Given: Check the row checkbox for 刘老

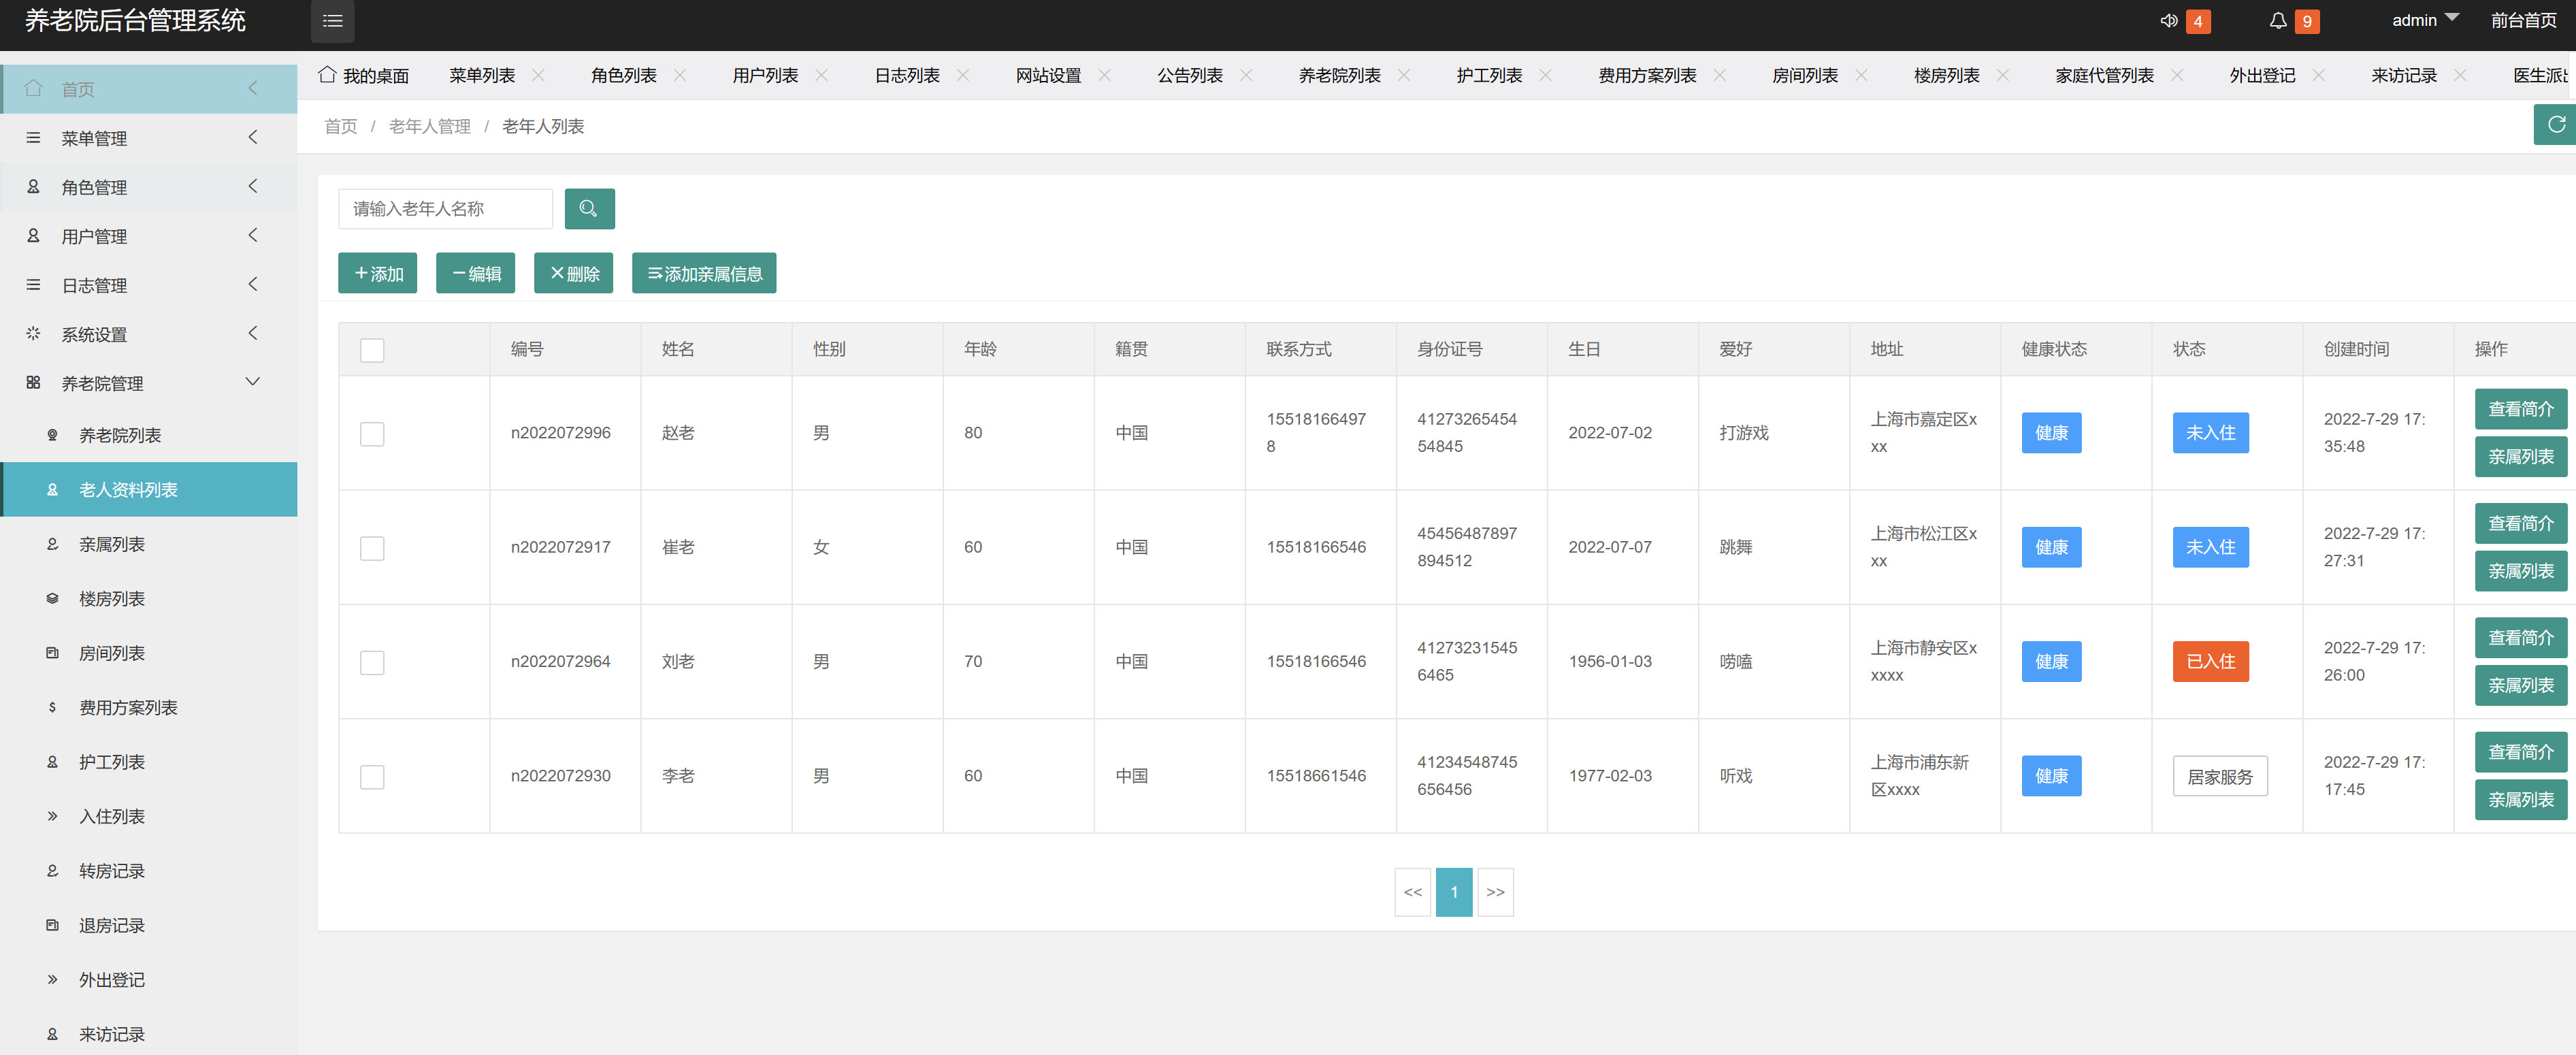Looking at the screenshot, I should 371,662.
